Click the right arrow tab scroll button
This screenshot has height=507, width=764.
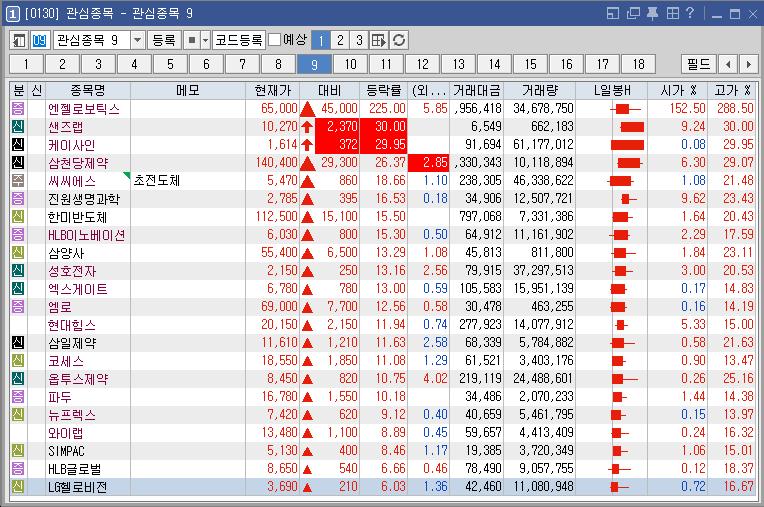pos(748,64)
